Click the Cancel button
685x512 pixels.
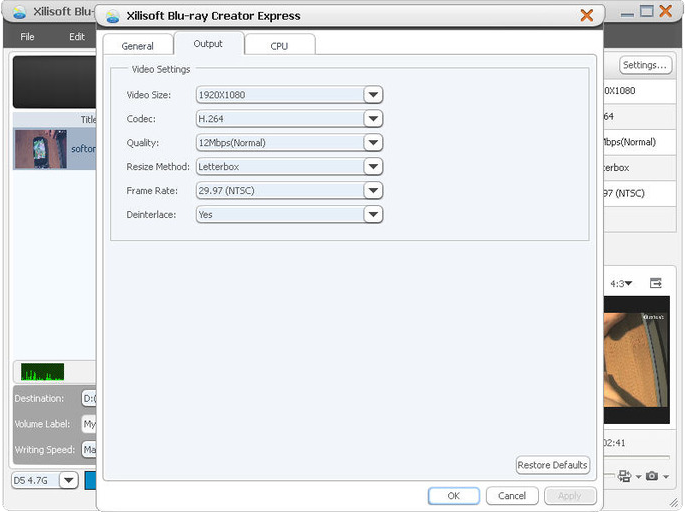click(512, 496)
